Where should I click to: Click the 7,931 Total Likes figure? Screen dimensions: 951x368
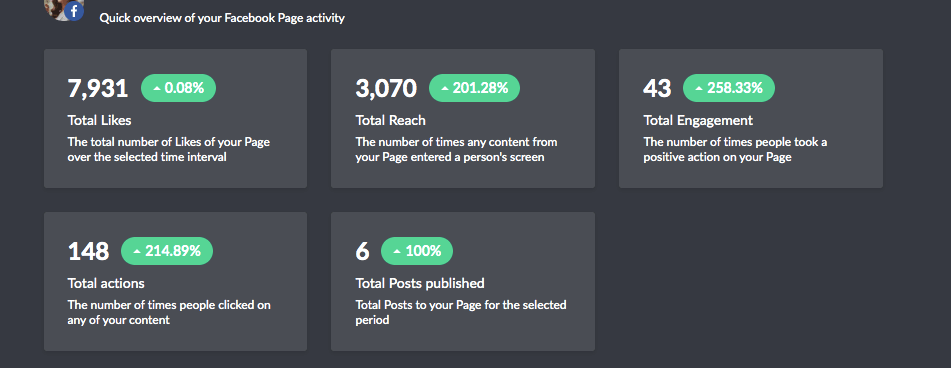pos(98,89)
